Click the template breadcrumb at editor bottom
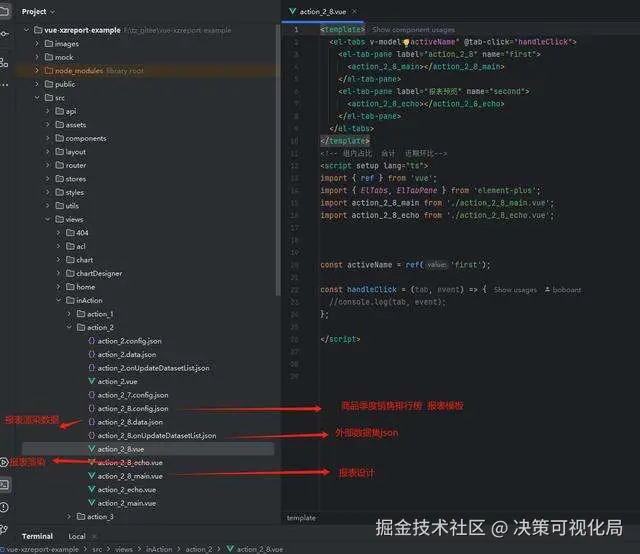 (x=301, y=518)
